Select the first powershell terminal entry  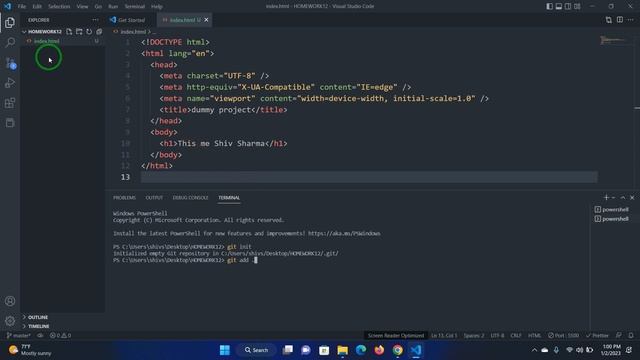611,209
